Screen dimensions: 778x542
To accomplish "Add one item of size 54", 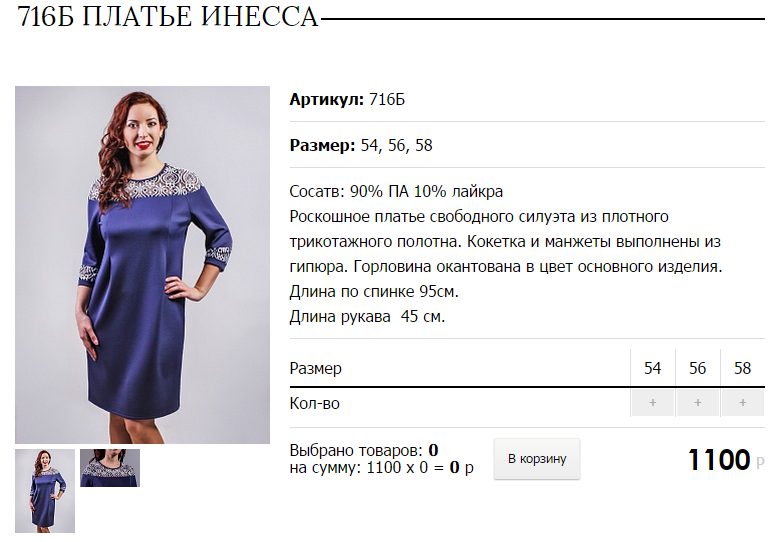I will [x=652, y=403].
